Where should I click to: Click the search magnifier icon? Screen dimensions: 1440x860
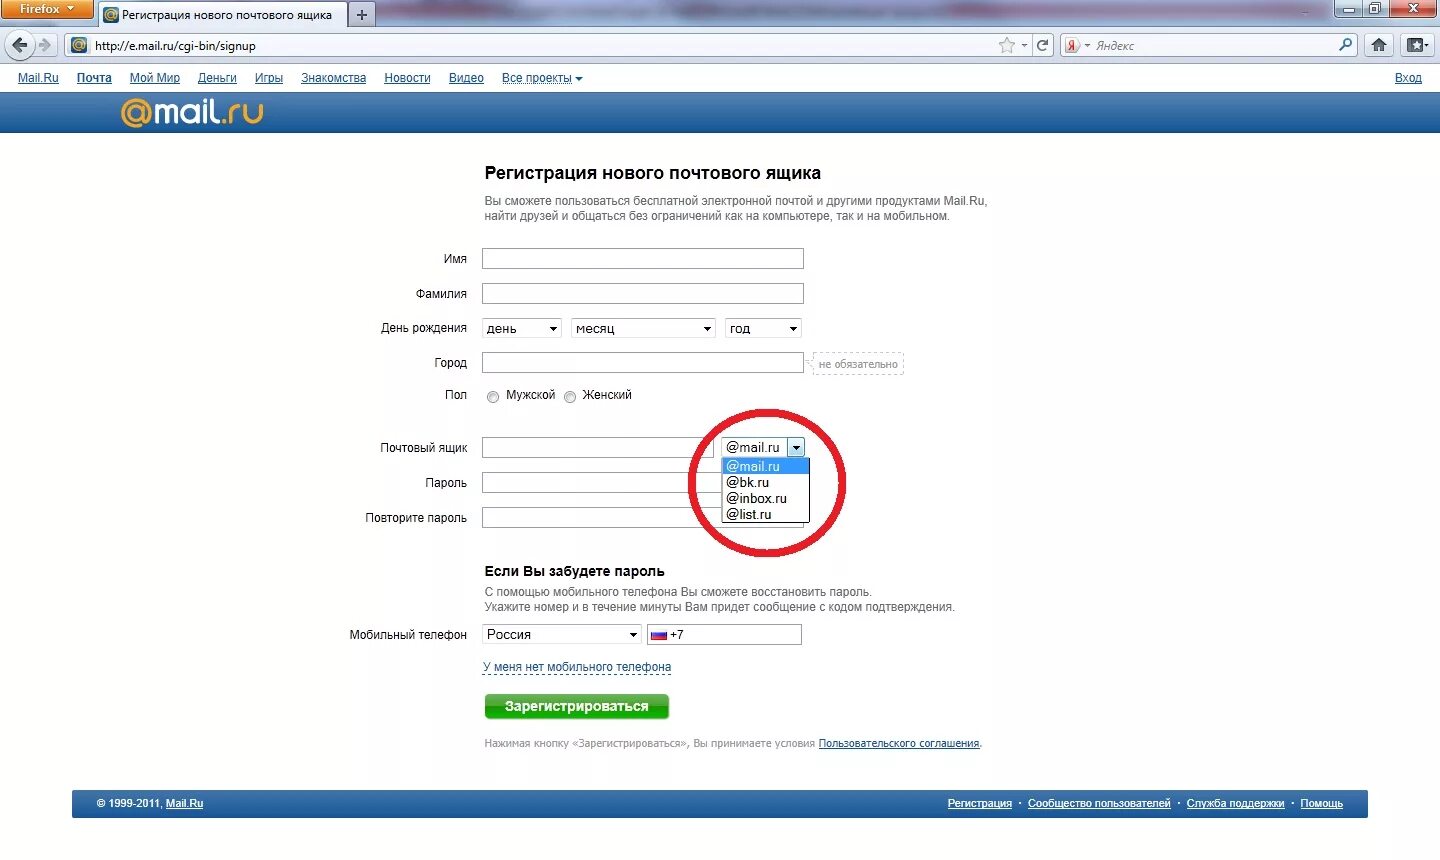tap(1345, 45)
